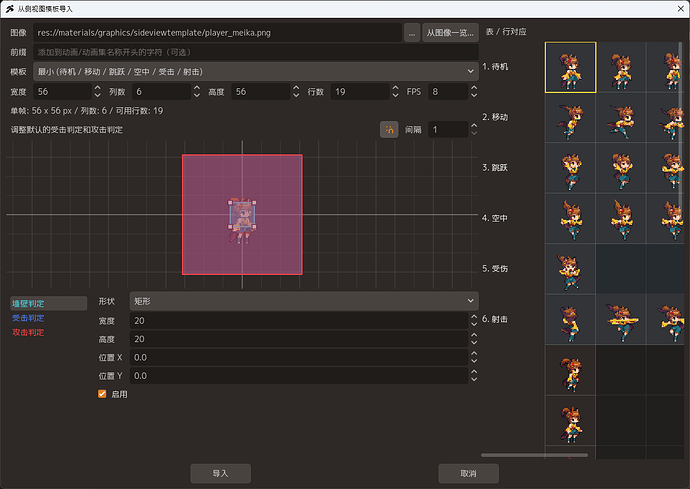The image size is (690, 489).
Task: Click the '1. 待机' row label
Action: (495, 66)
